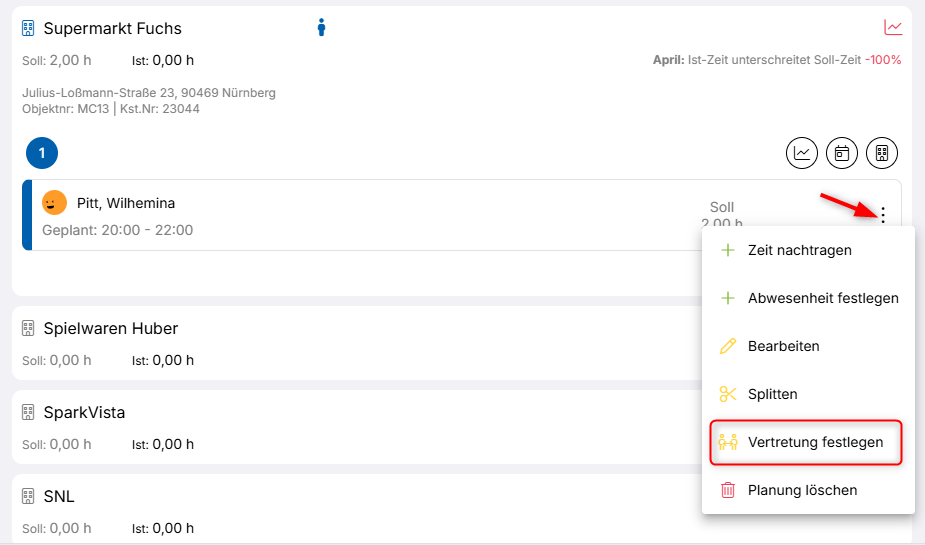The height and width of the screenshot is (545, 925).
Task: Expand the SparkVista object row
Action: (x=84, y=412)
